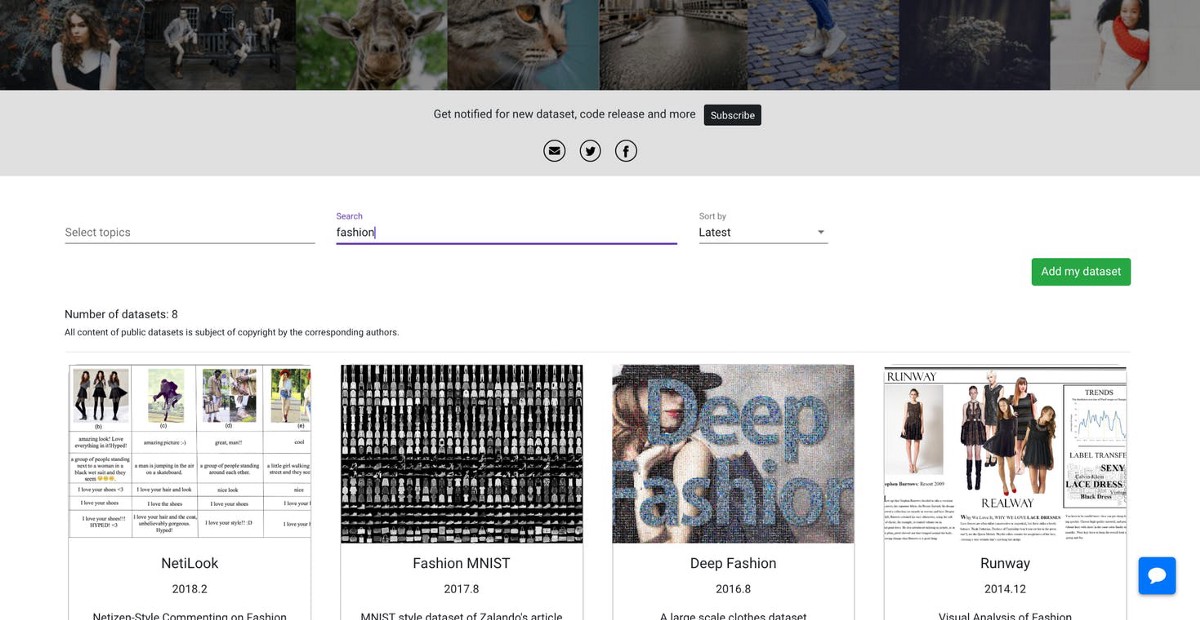This screenshot has width=1200, height=620.
Task: Click the Sort by dropdown arrow
Action: tap(821, 232)
